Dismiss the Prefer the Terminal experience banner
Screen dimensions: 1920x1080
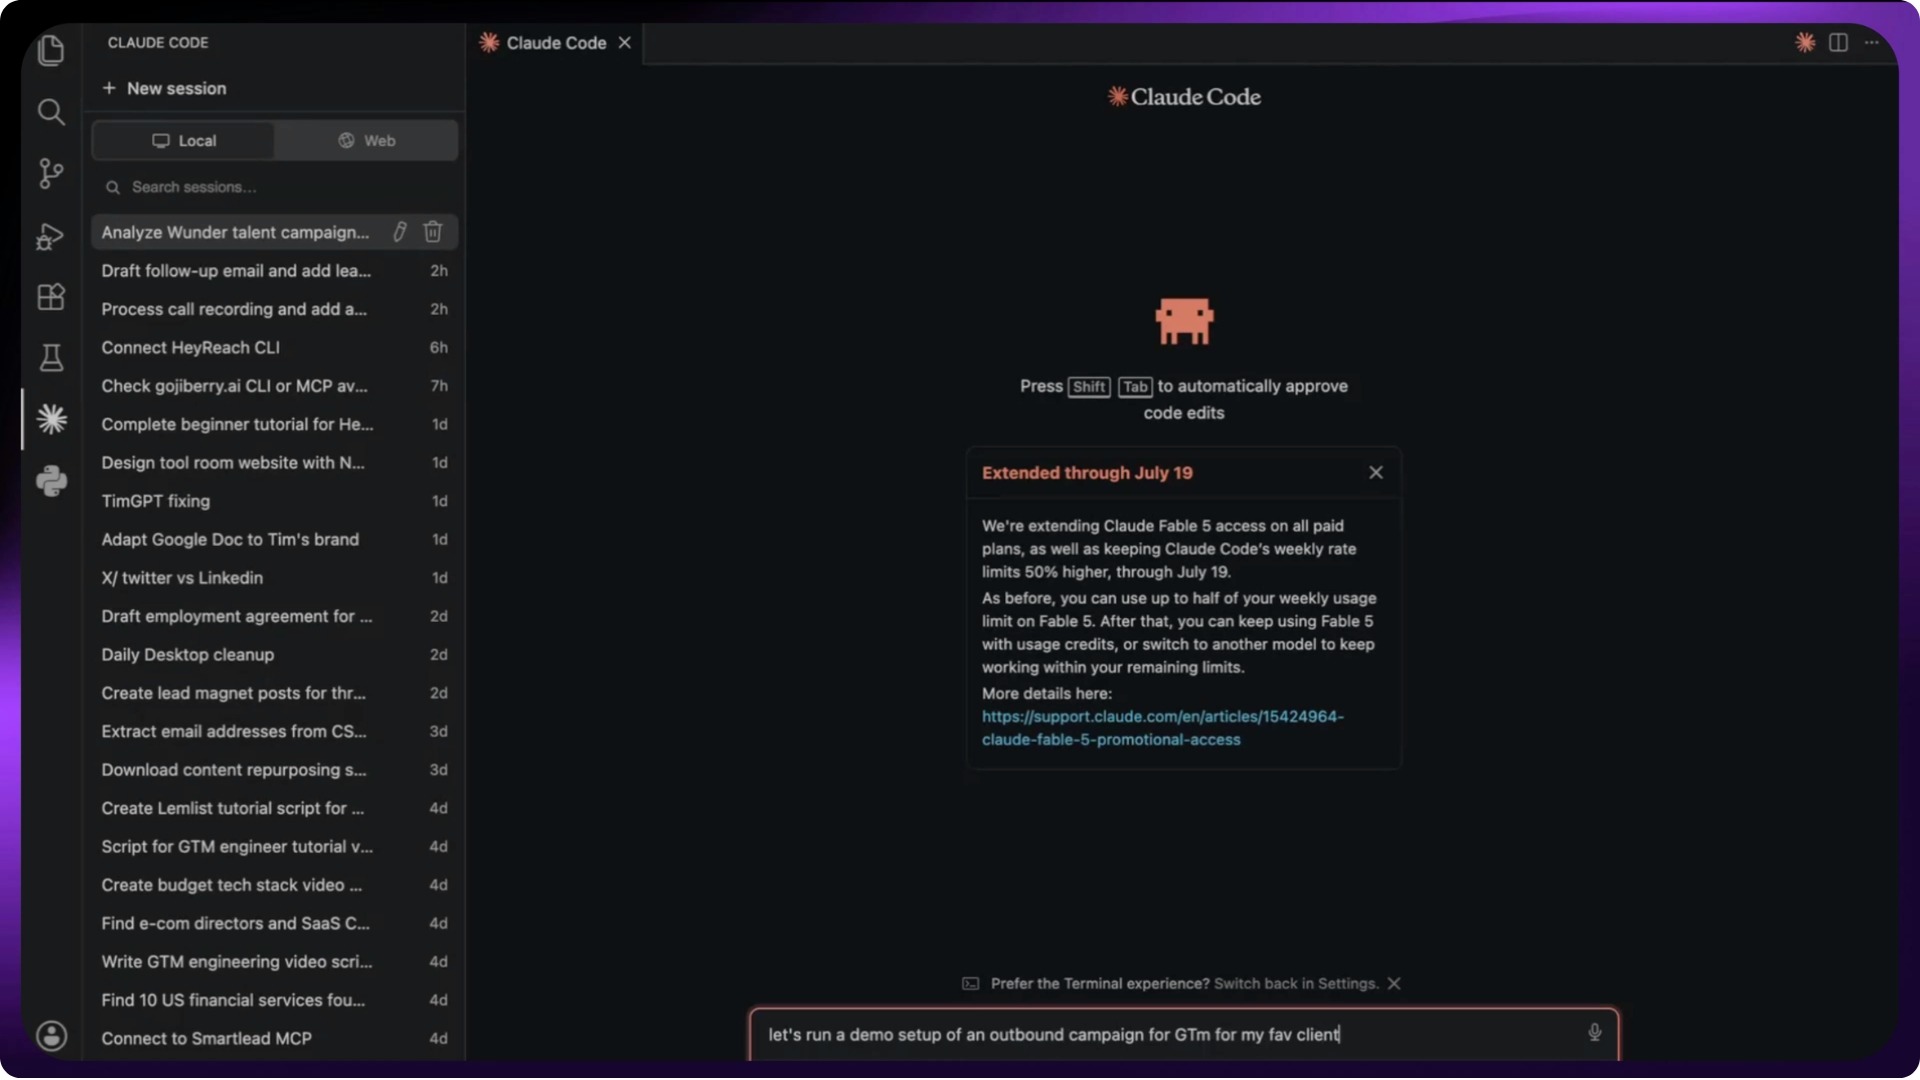[x=1394, y=984]
